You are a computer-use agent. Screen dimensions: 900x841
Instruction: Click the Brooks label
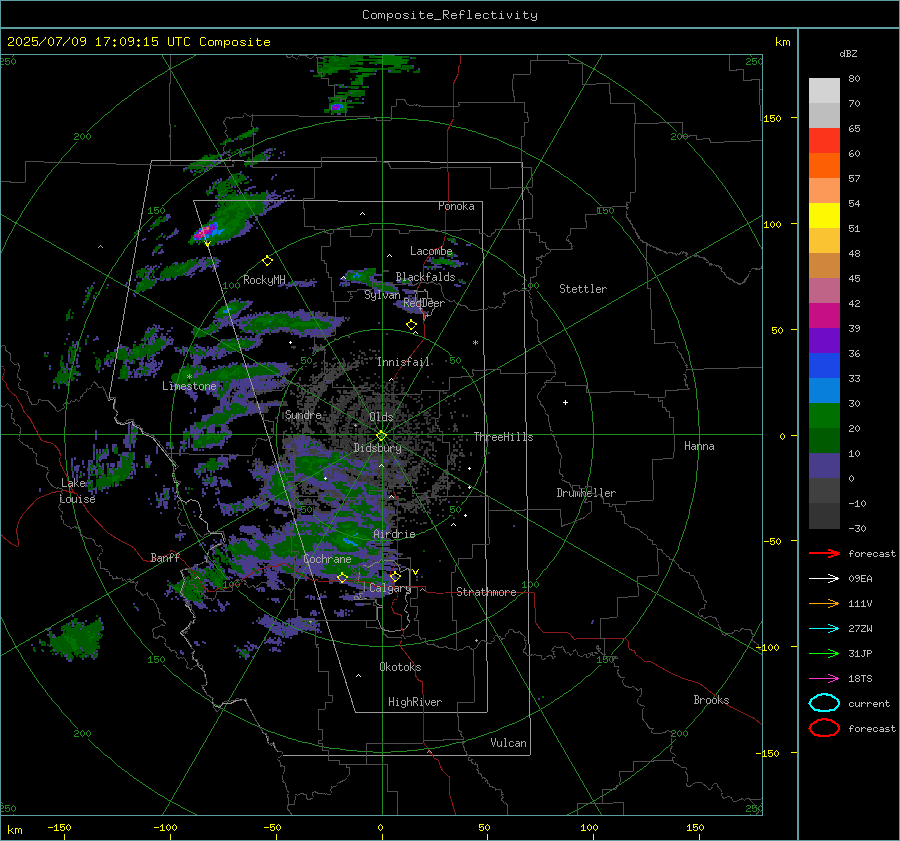point(711,700)
